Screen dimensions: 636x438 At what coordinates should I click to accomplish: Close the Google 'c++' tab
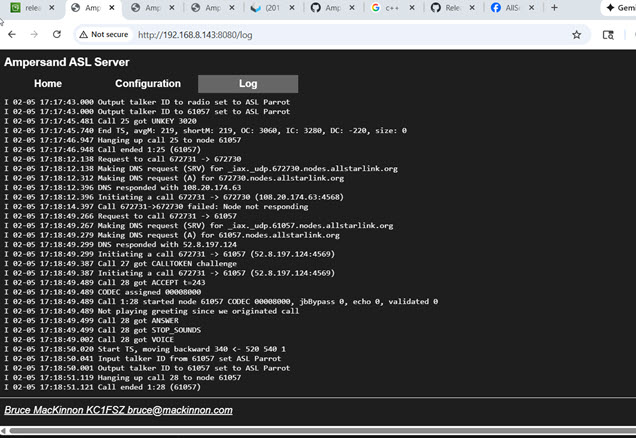(412, 8)
